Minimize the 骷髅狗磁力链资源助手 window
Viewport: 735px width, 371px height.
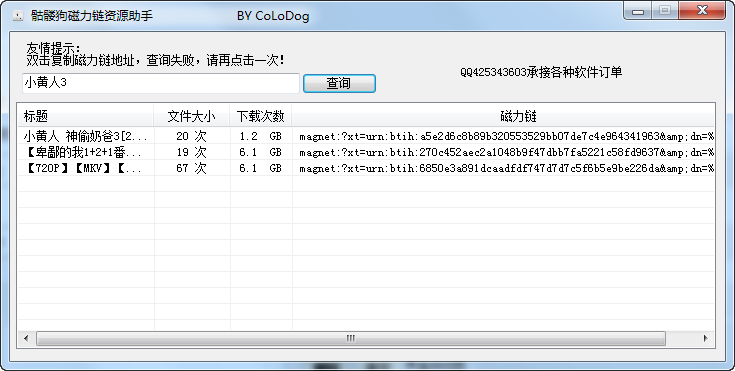(638, 11)
